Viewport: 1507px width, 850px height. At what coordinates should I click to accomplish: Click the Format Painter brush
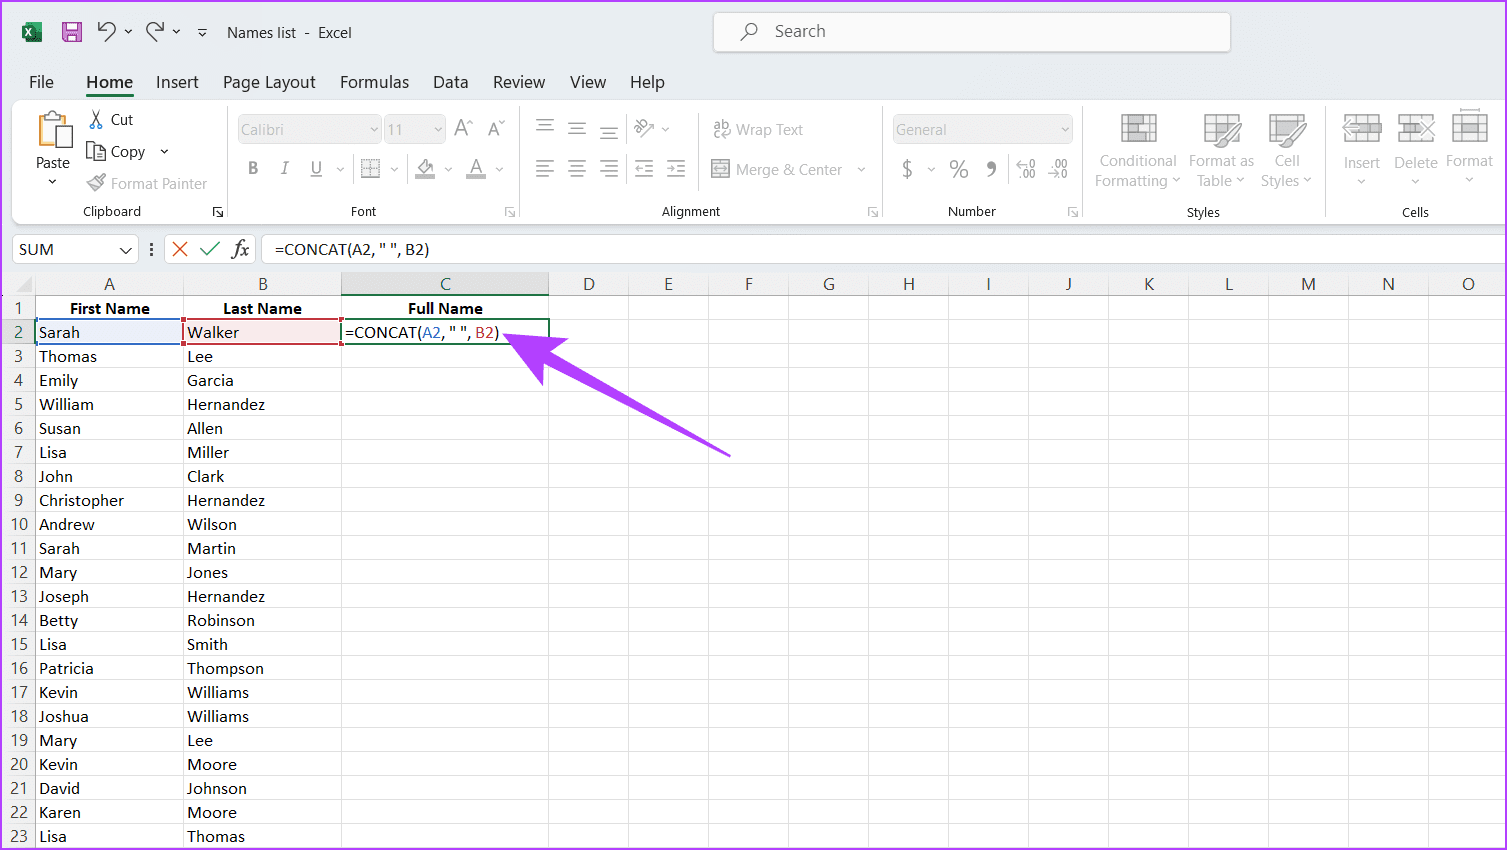click(x=96, y=183)
